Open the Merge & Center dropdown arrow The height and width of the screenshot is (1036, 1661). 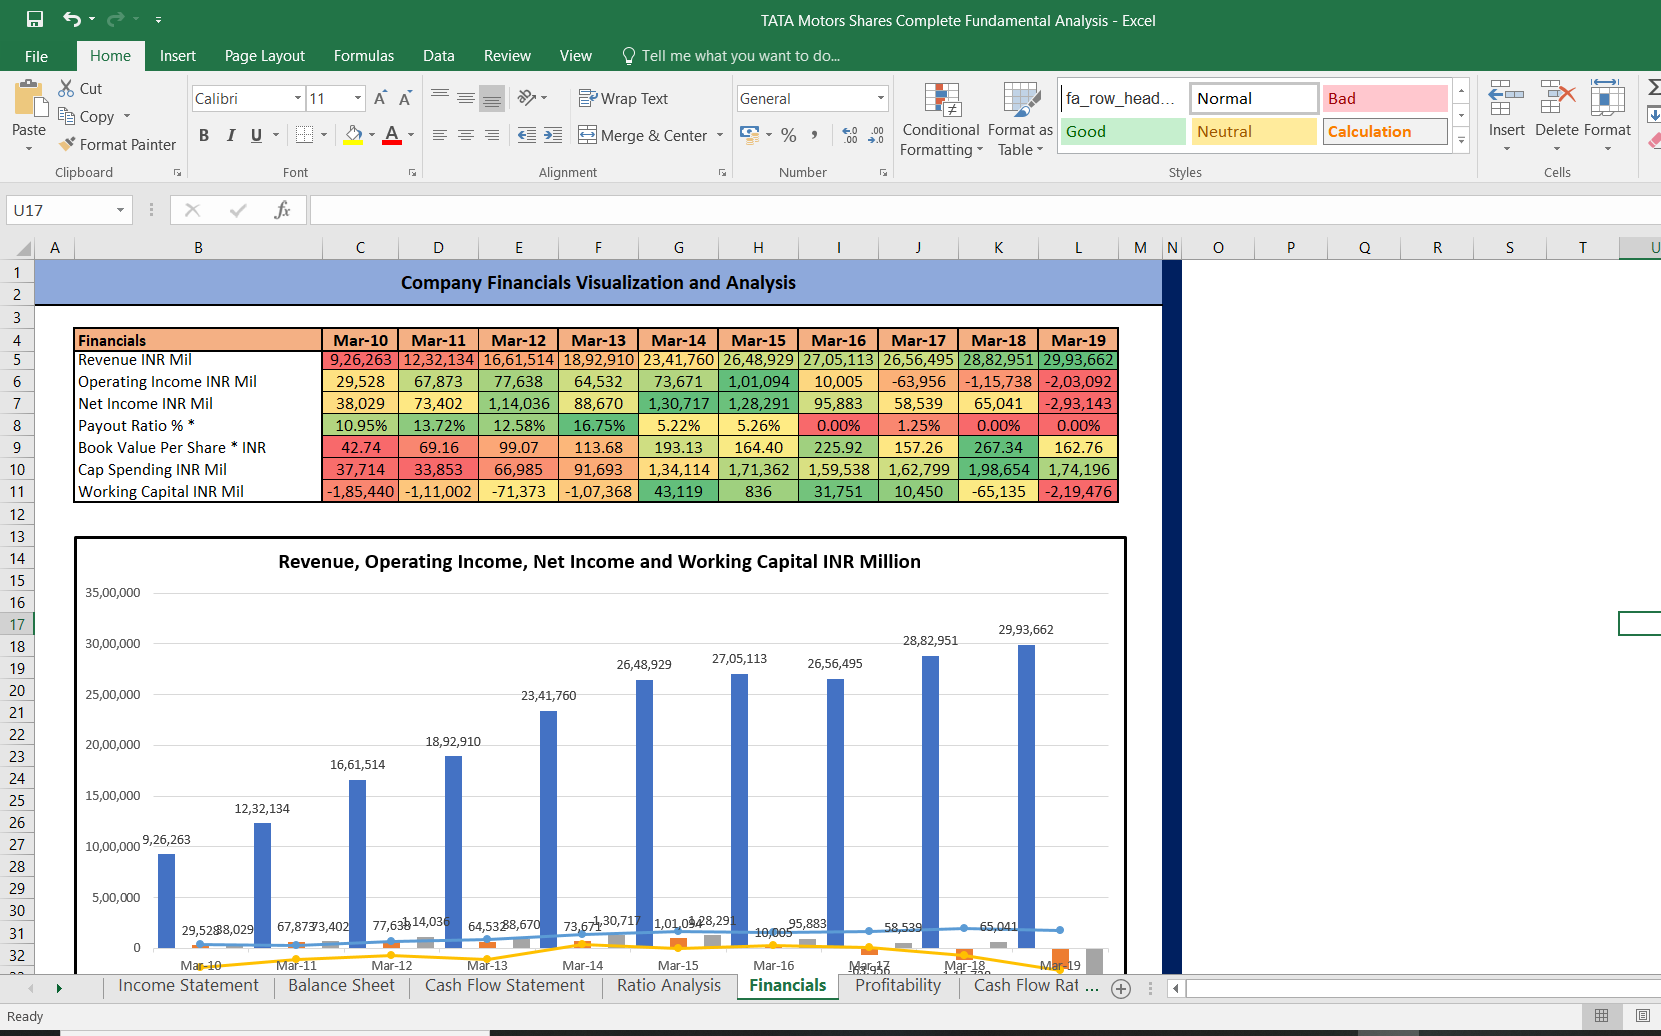720,135
